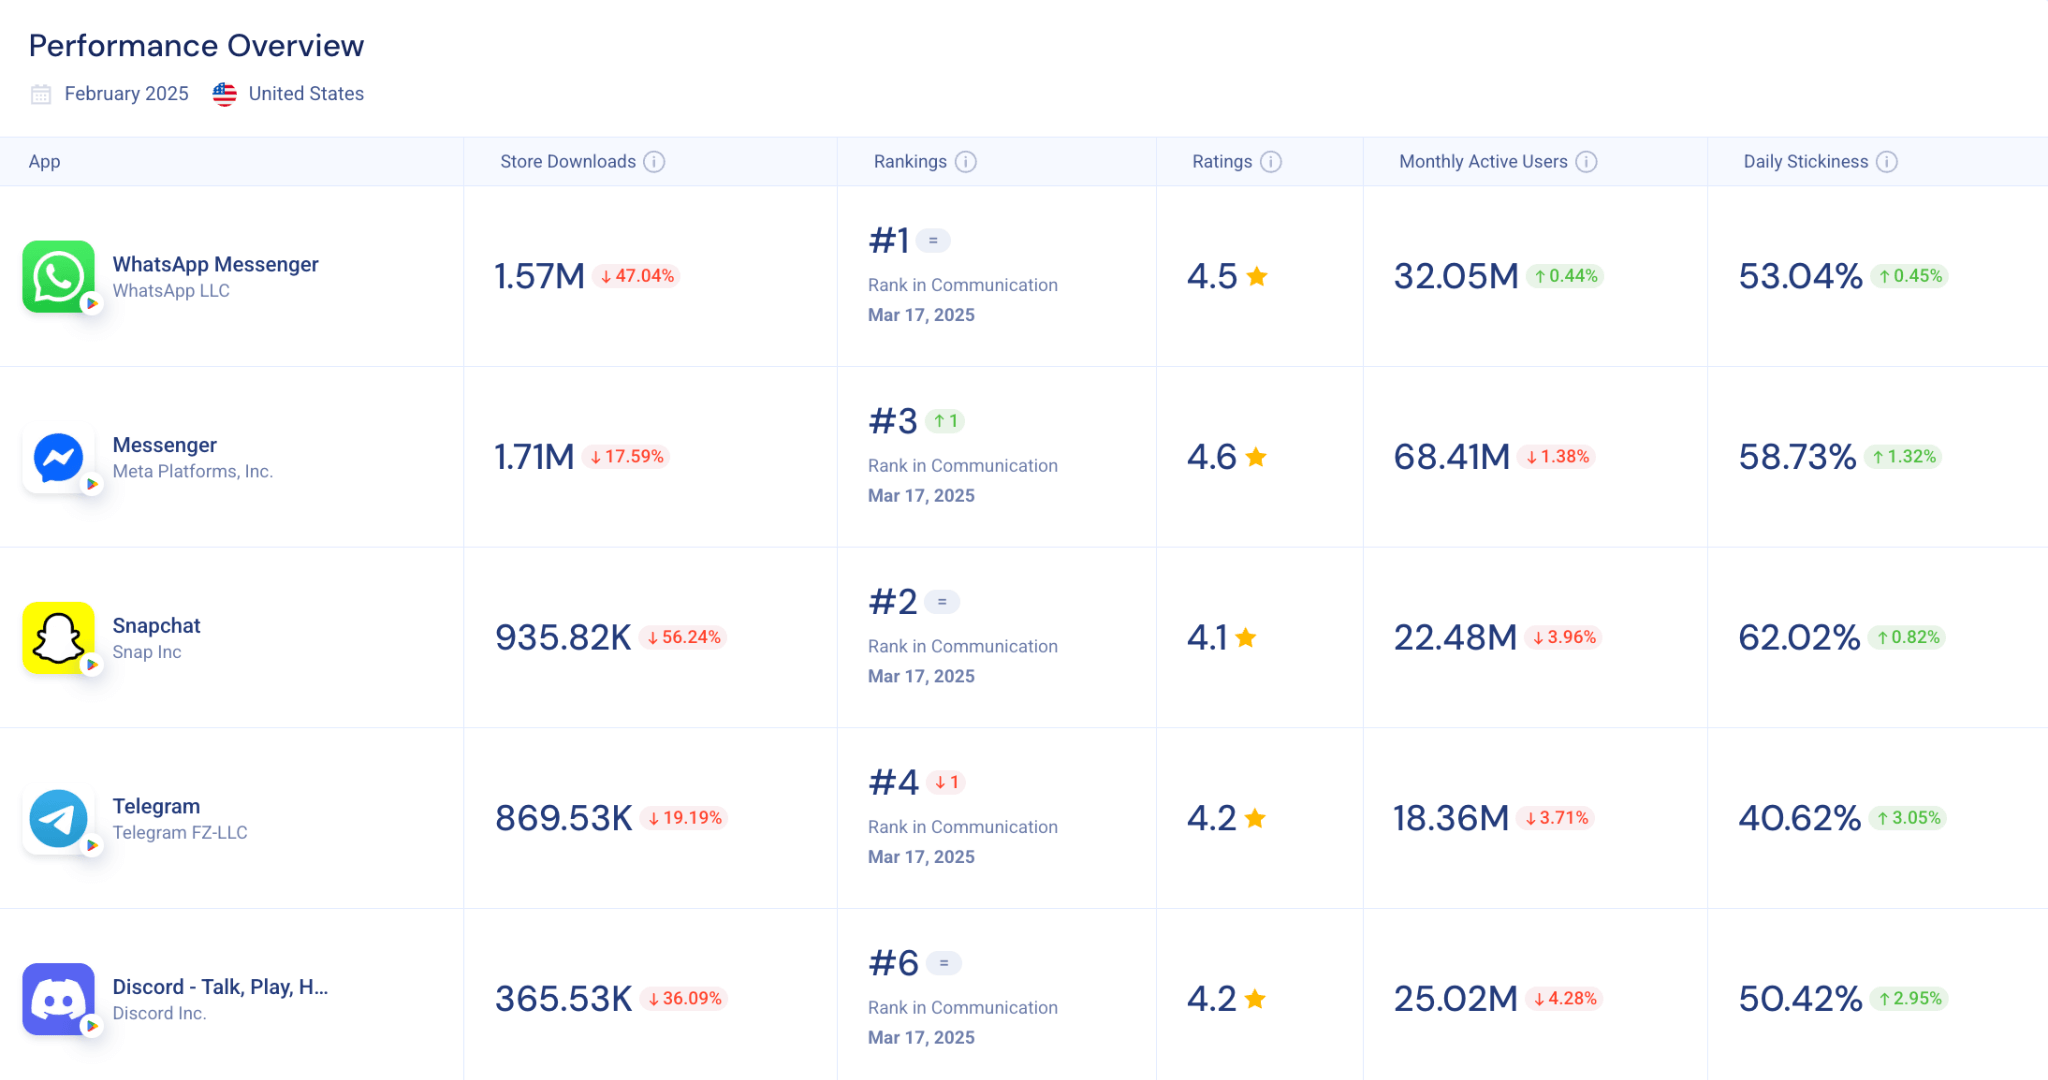The image size is (2048, 1080).
Task: Select the February 2025 date filter
Action: [127, 94]
